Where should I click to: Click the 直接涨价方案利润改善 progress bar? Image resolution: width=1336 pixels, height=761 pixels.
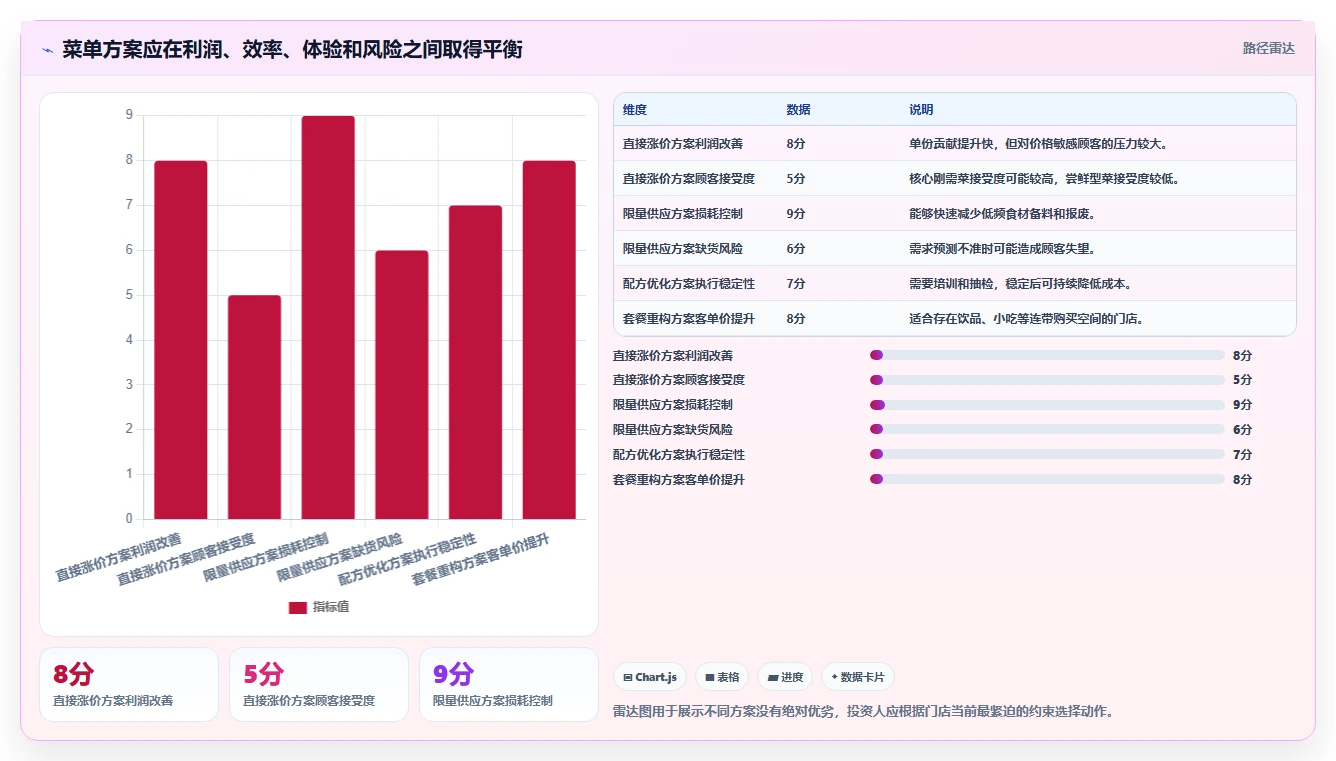[1047, 355]
